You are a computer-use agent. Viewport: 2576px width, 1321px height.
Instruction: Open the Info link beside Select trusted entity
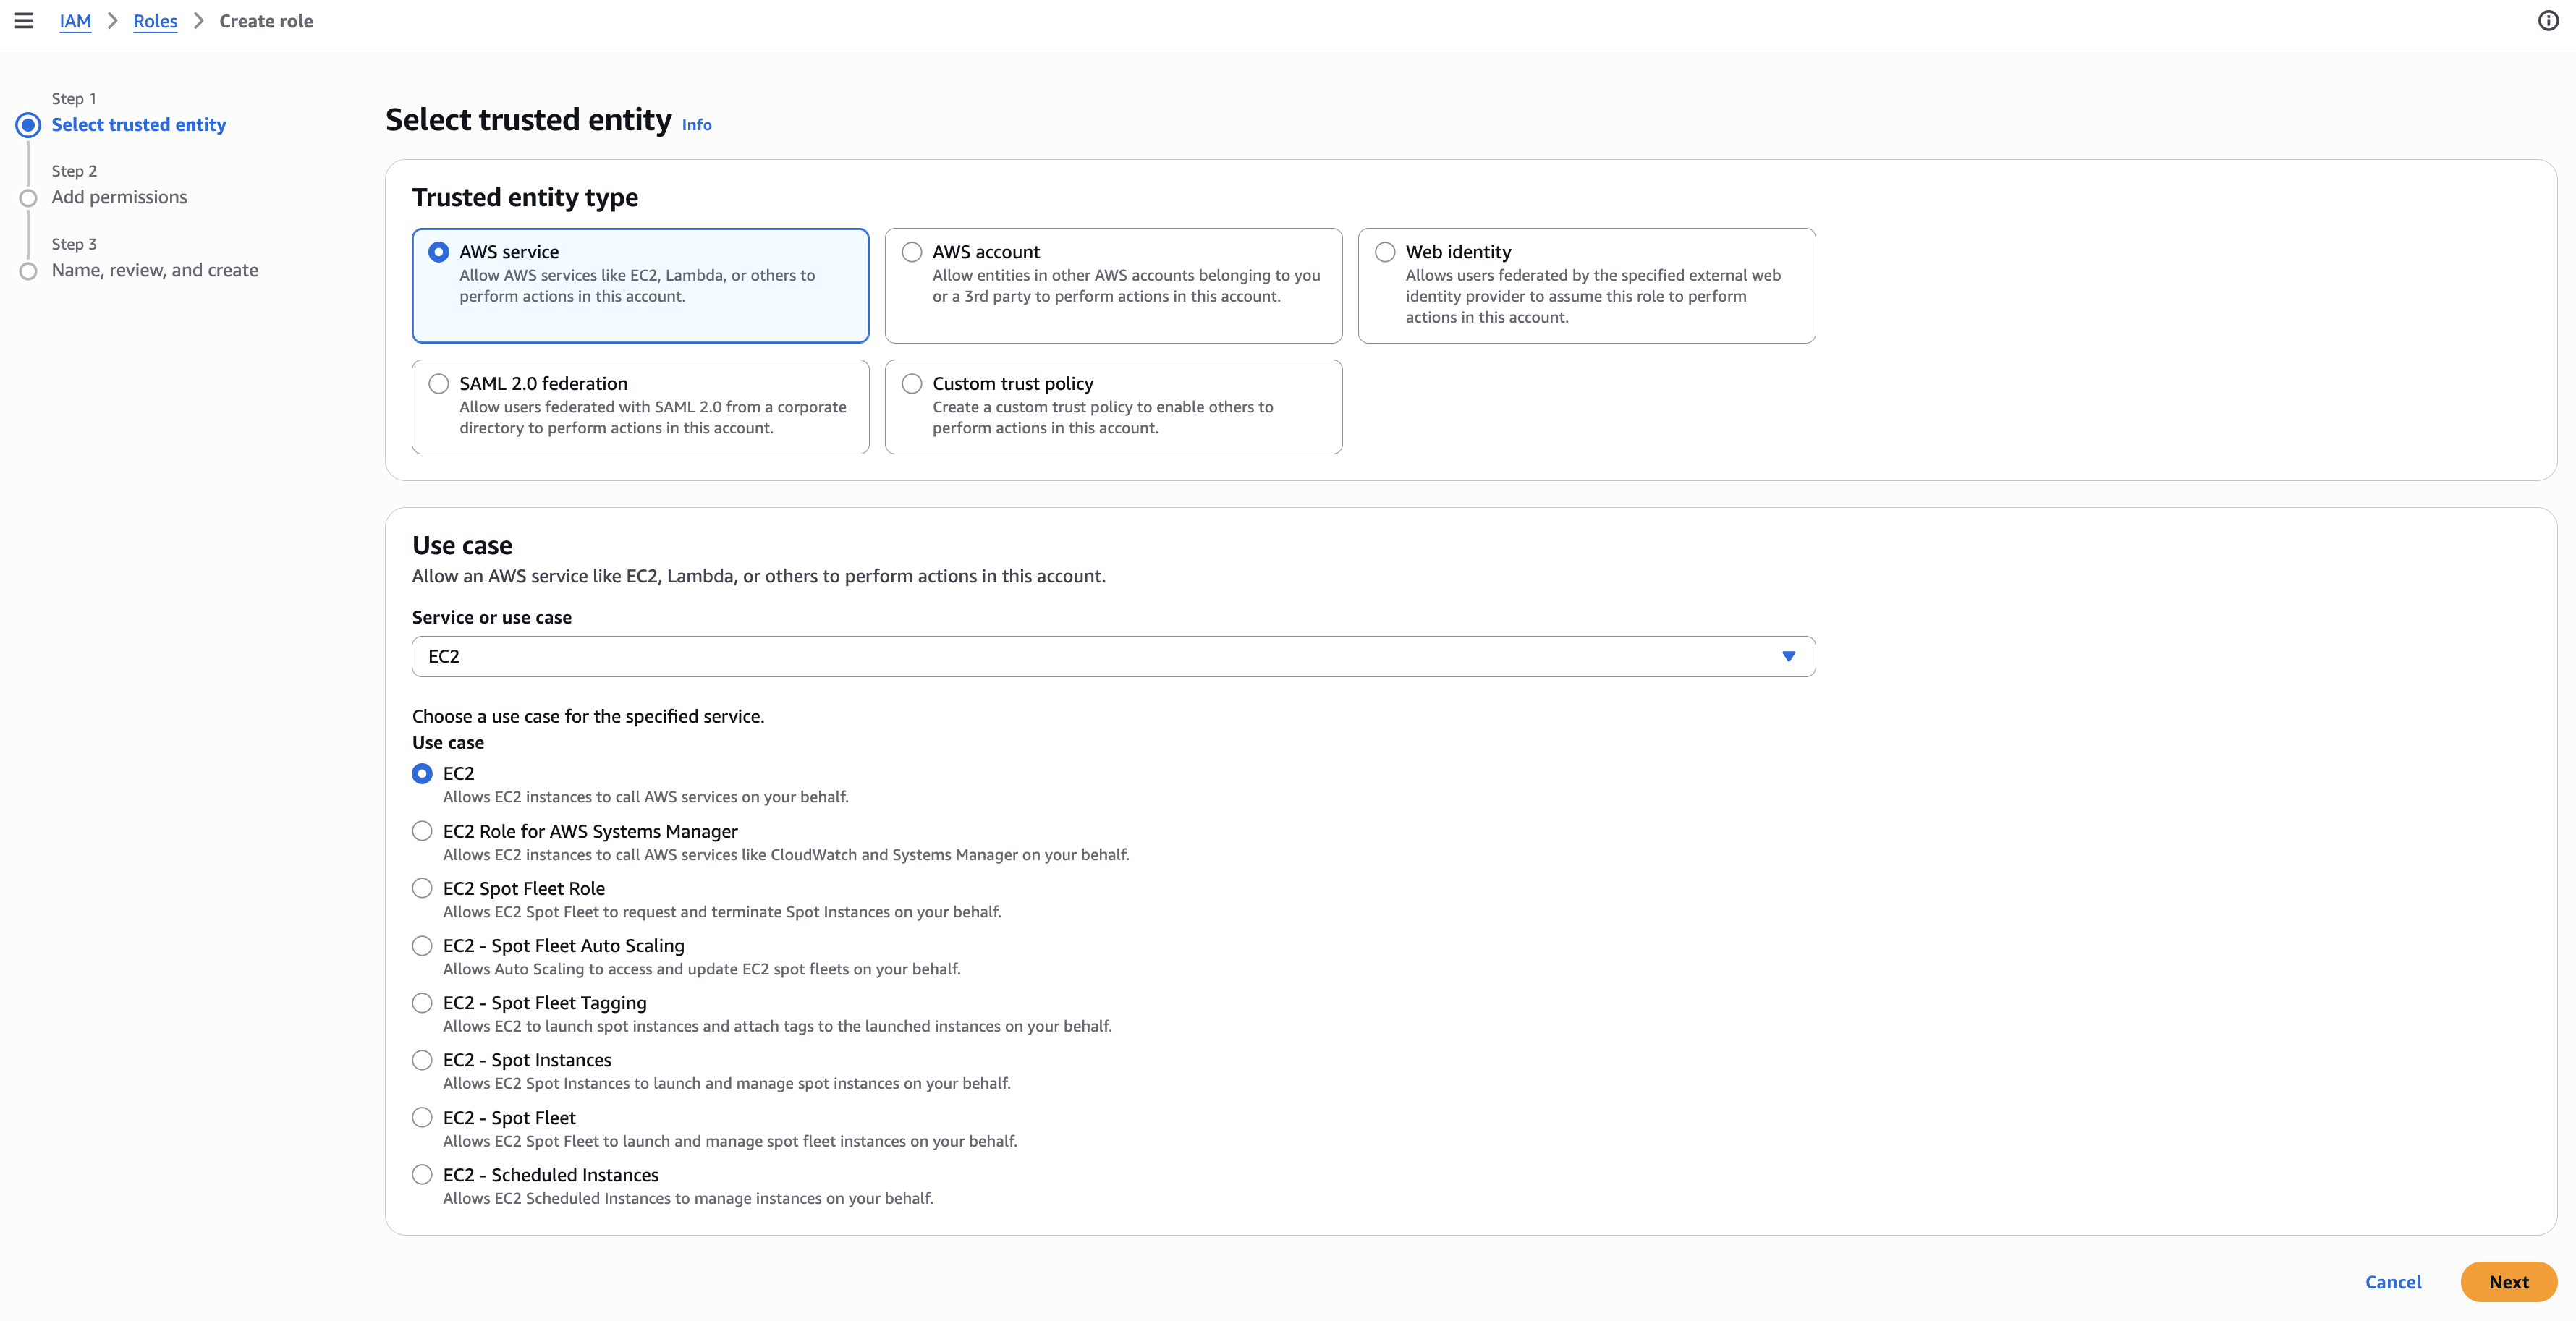point(697,125)
